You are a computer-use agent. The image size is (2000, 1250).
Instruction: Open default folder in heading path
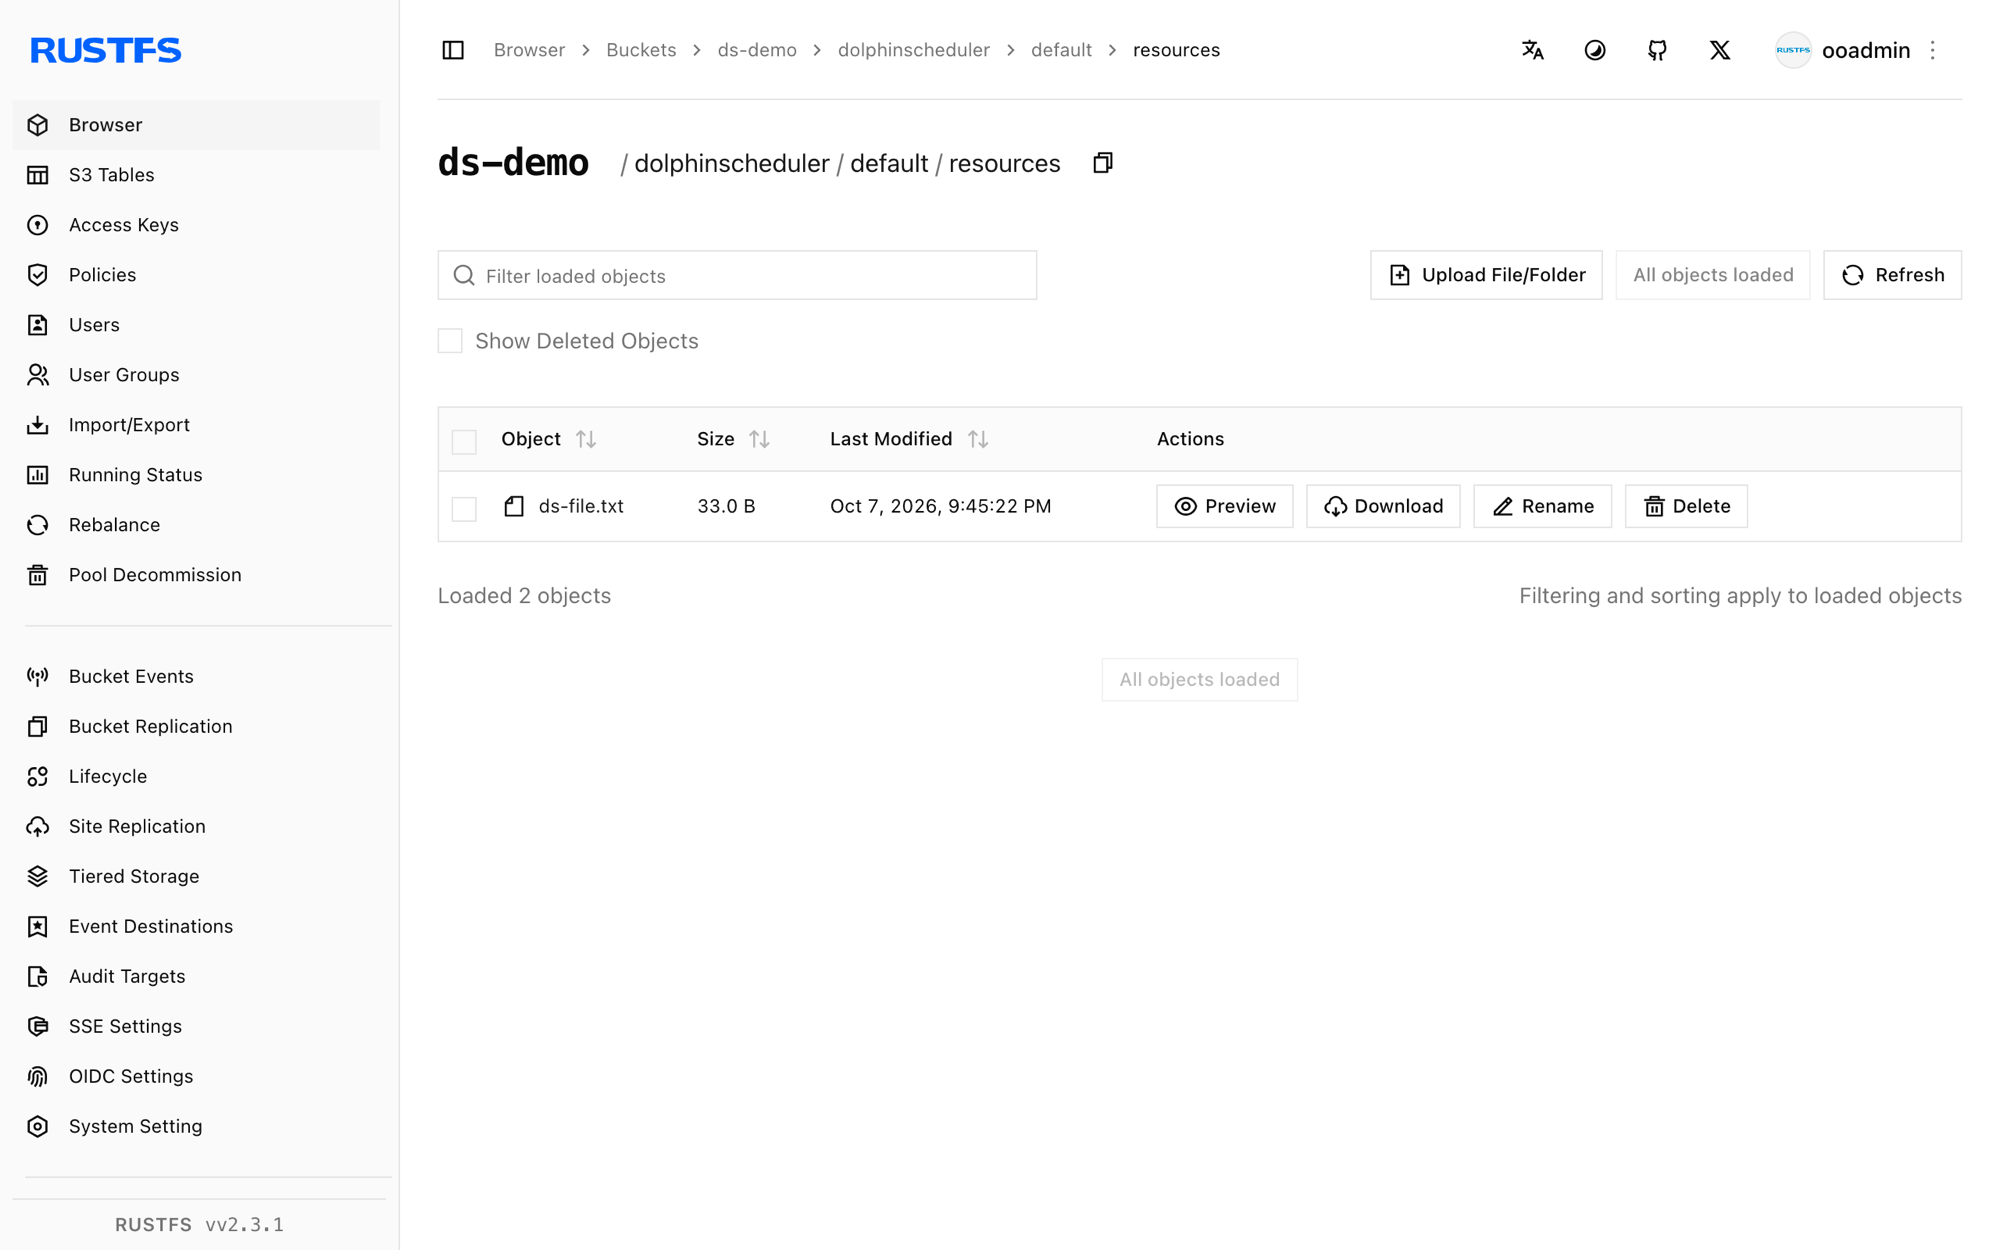click(x=888, y=163)
